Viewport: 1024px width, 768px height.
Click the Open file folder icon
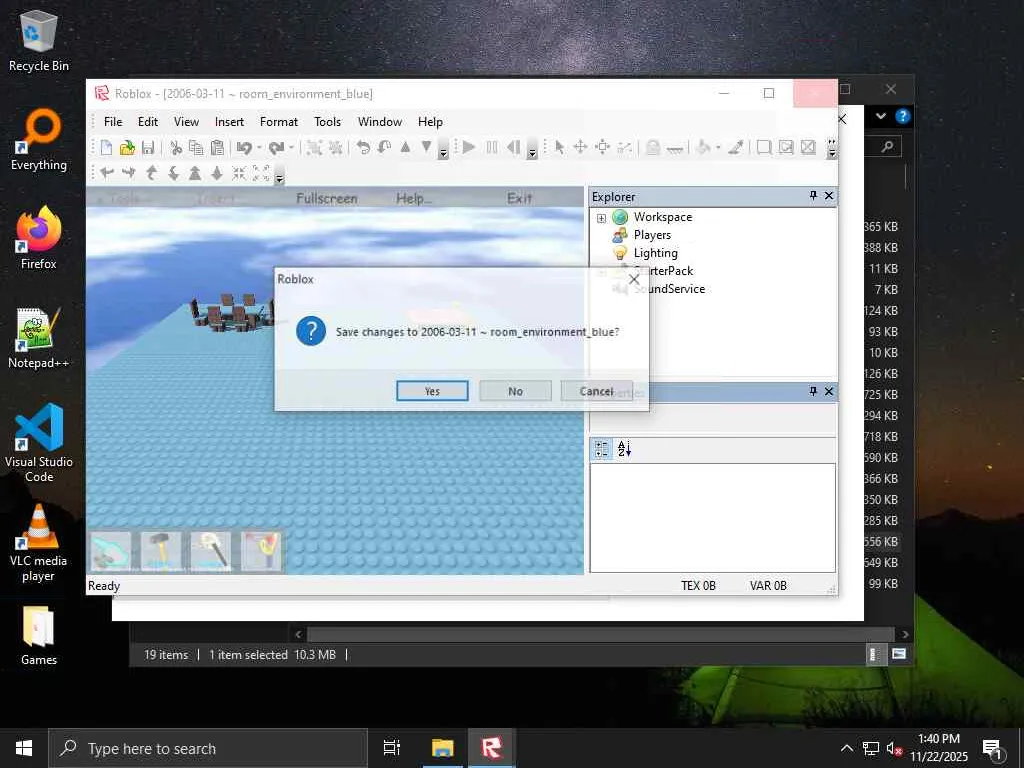click(127, 148)
